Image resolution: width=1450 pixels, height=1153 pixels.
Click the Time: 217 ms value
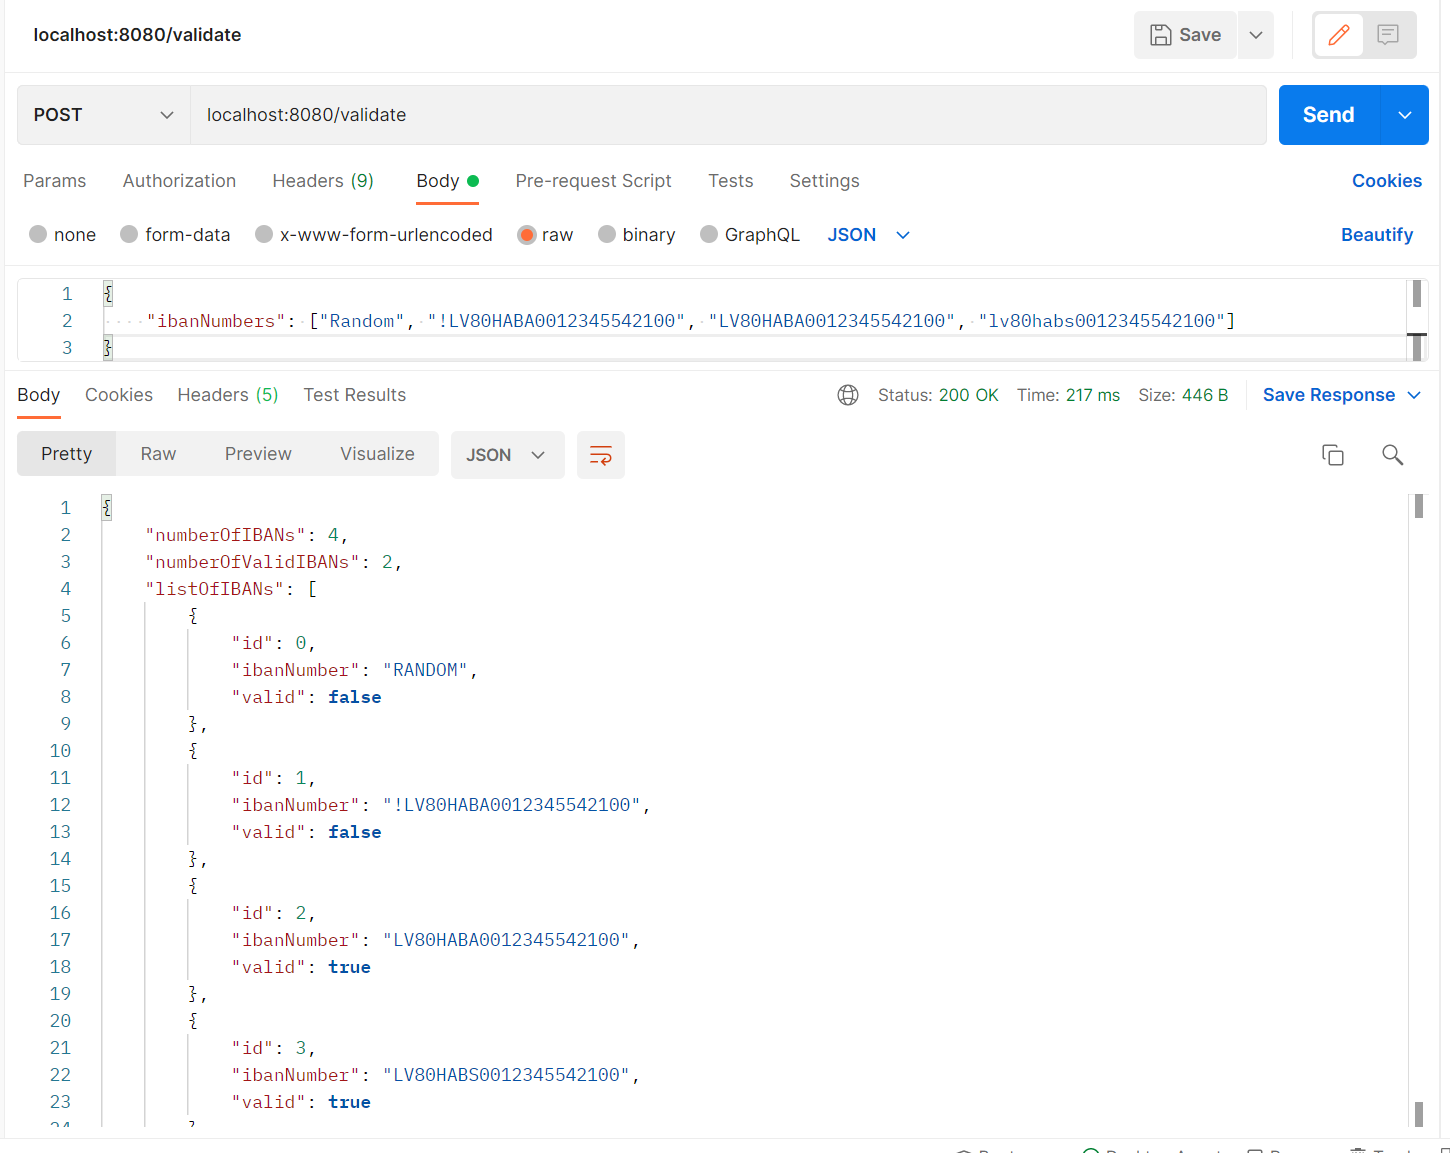[x=1092, y=395]
